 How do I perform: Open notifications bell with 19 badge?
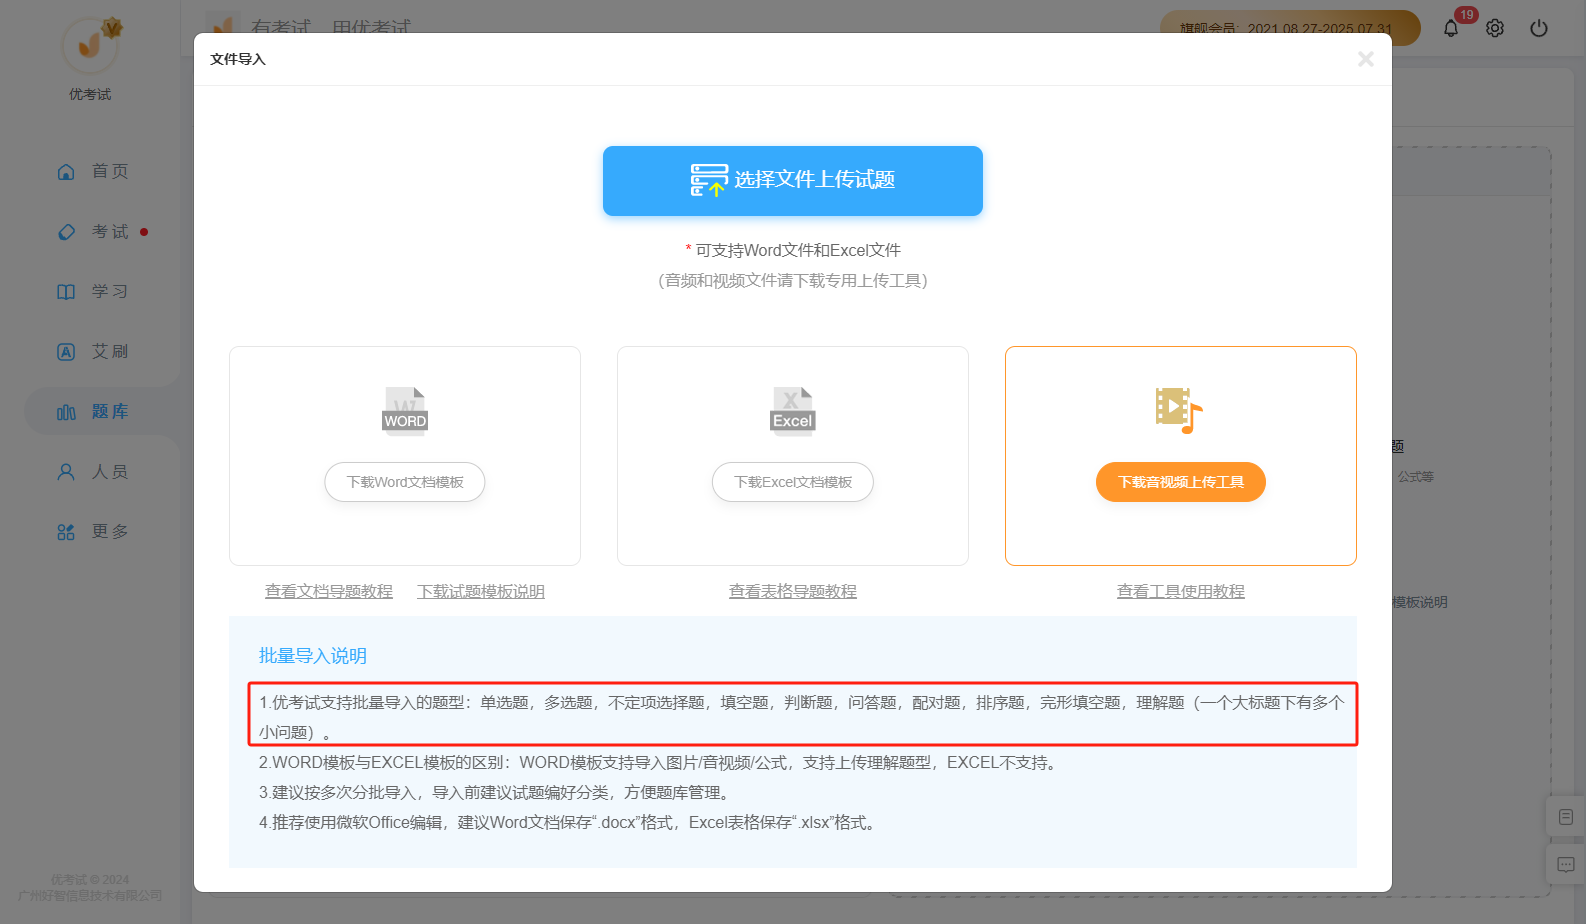pos(1451,28)
